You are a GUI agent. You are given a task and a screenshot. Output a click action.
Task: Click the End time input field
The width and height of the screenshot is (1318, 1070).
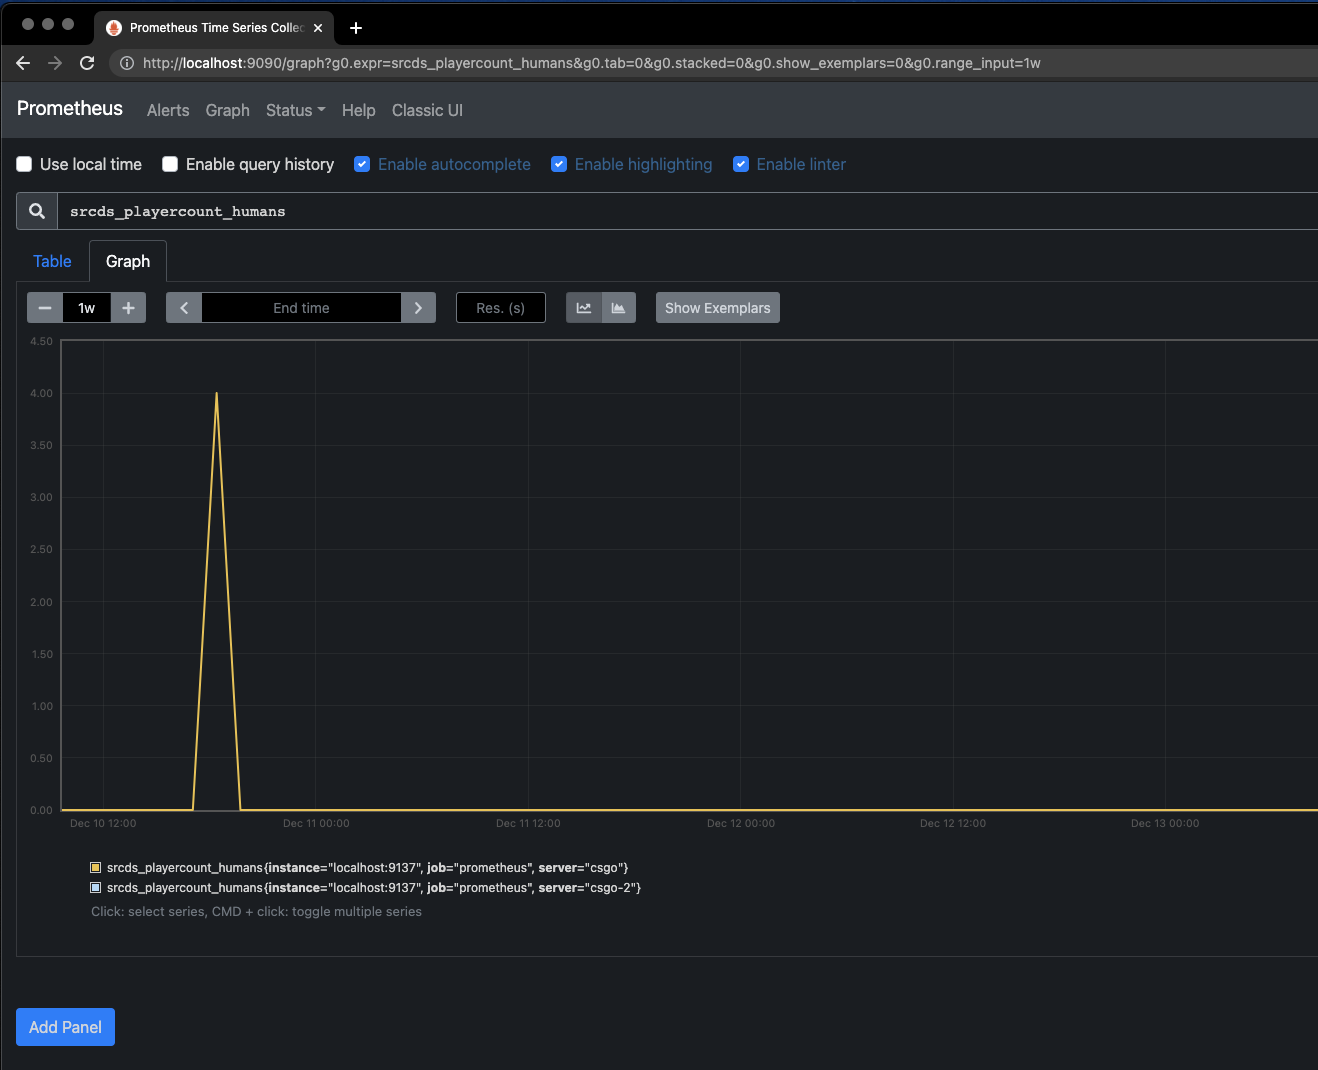[x=301, y=308]
